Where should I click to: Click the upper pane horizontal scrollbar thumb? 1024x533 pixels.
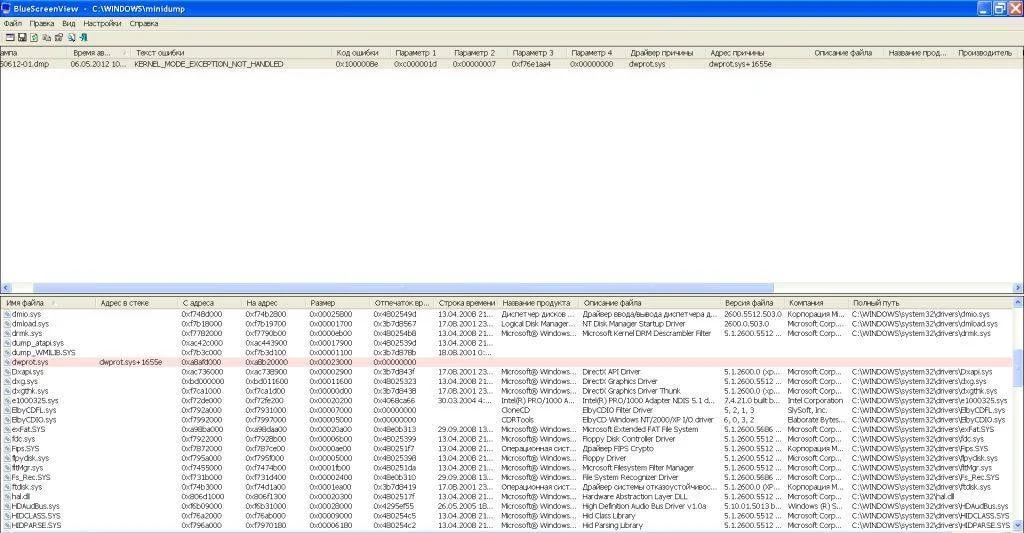click(x=403, y=287)
